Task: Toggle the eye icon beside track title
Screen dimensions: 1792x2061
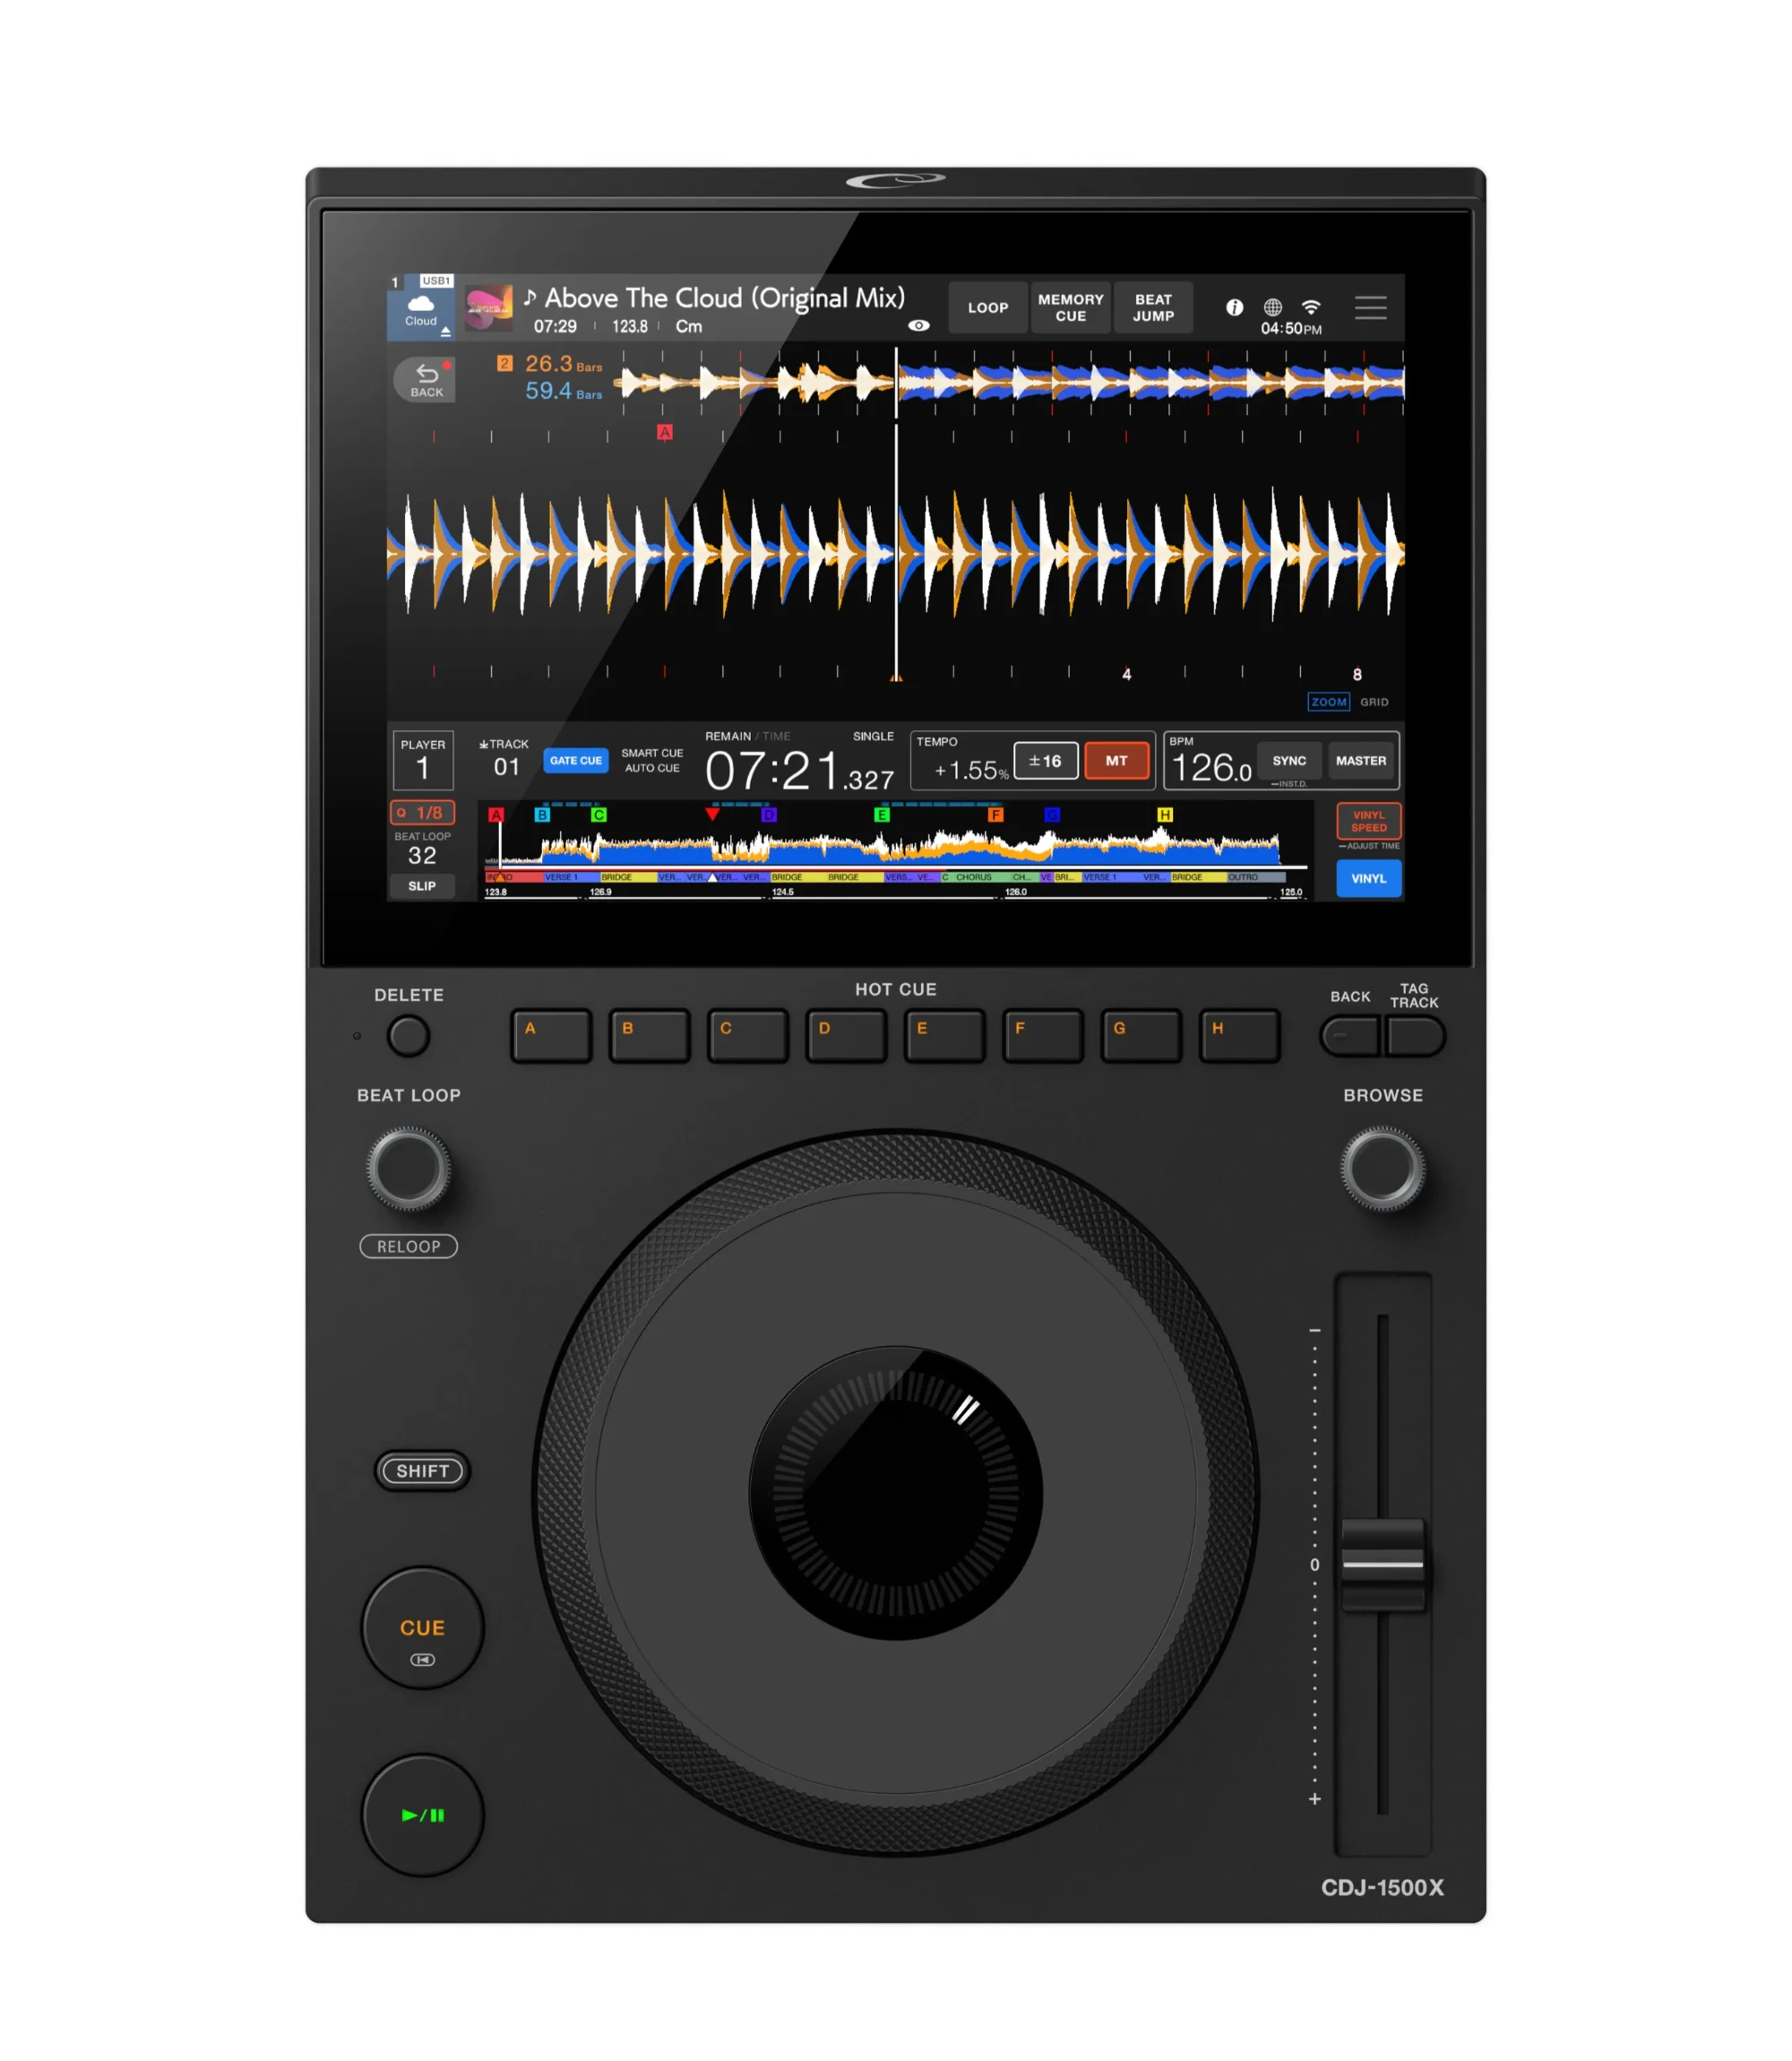Action: [x=918, y=326]
